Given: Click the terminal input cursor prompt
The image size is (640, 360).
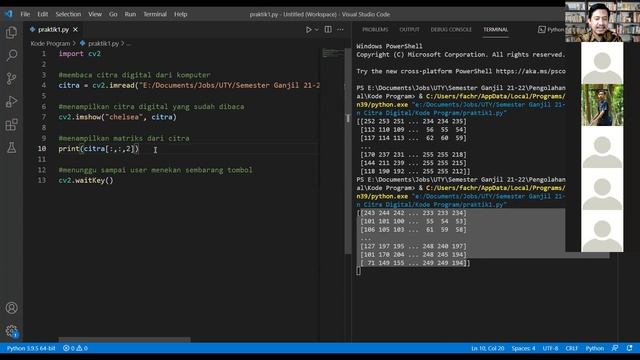Looking at the screenshot, I should (x=358, y=271).
